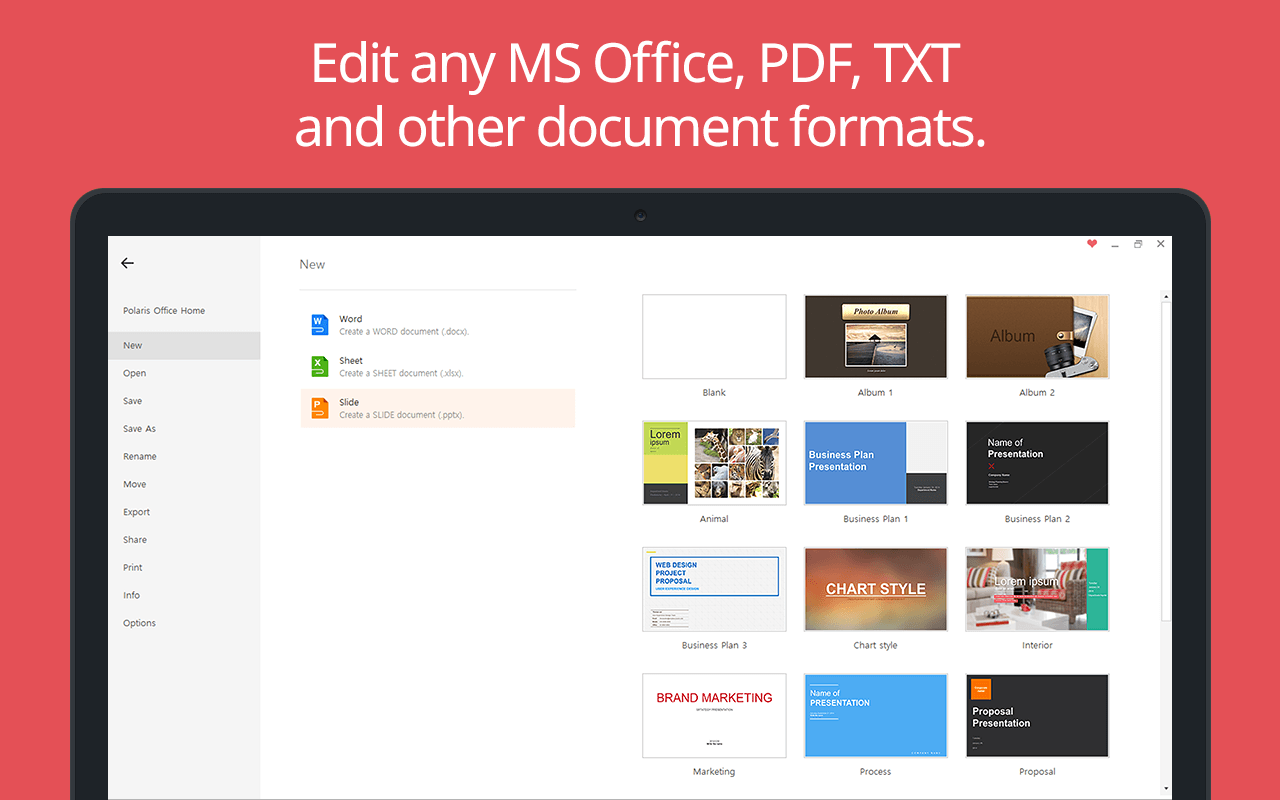Click the "Business Plan 2" label text
Screen dimensions: 1280x800
[1037, 519]
